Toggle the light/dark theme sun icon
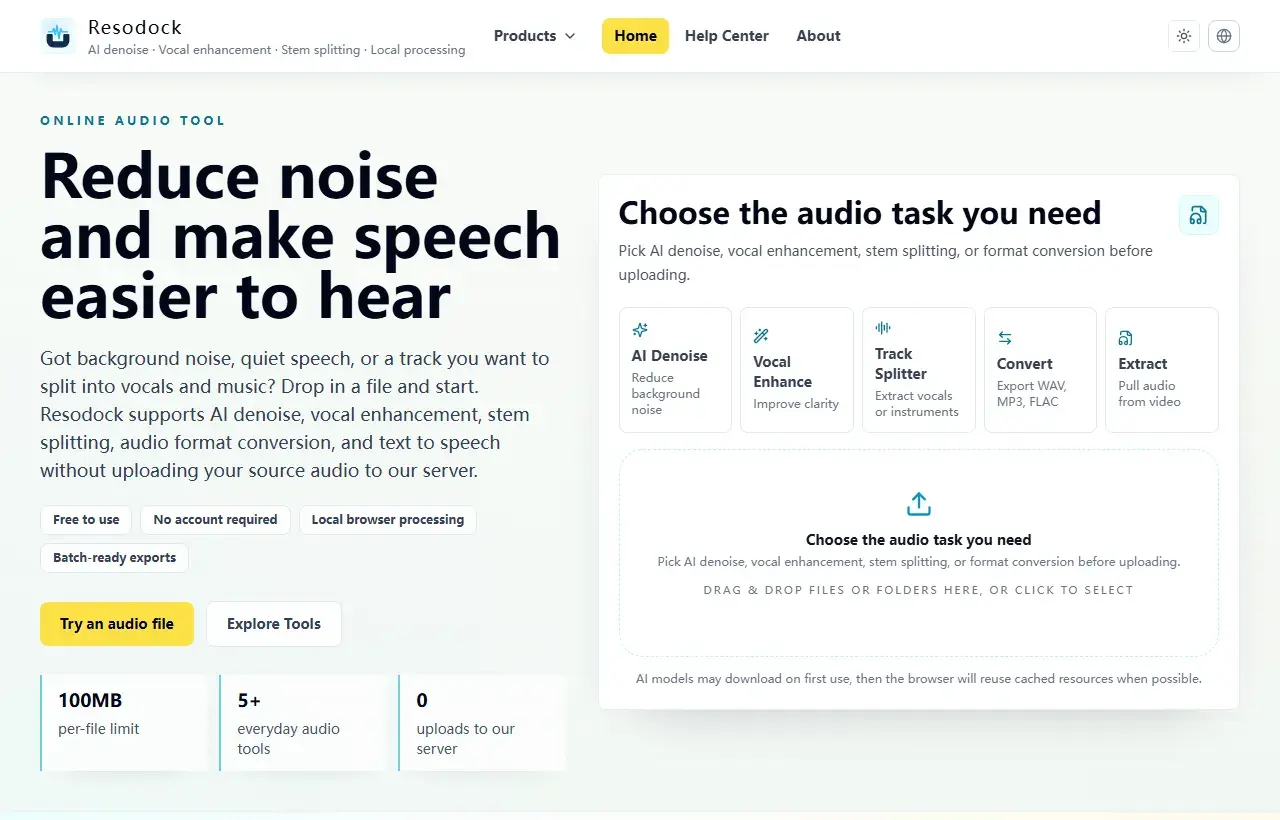 click(x=1184, y=36)
